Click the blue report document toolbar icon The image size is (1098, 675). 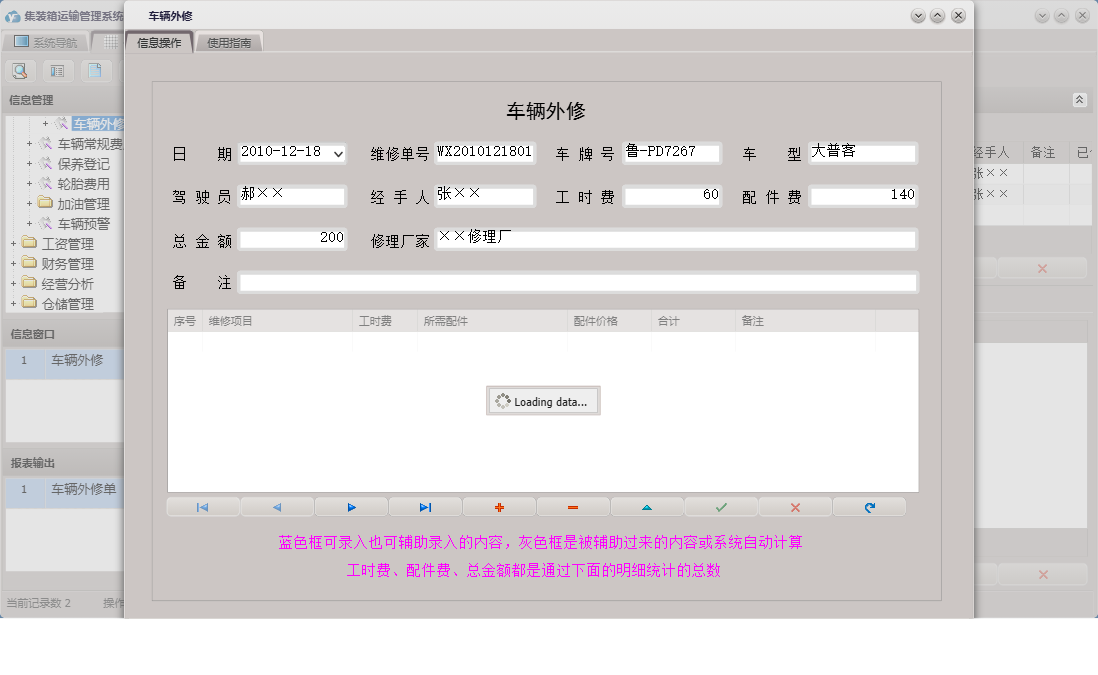(95, 71)
